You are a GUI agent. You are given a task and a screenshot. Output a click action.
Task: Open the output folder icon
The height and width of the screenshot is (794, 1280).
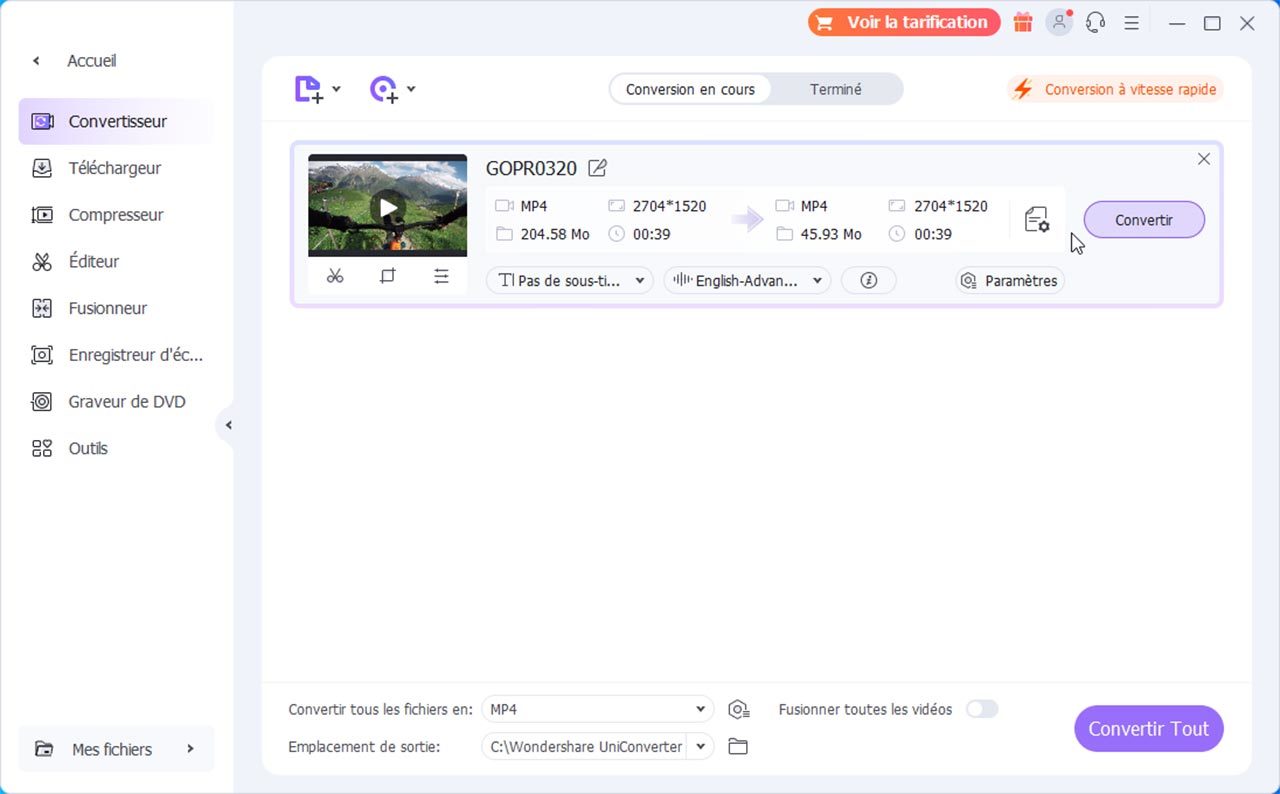point(738,746)
